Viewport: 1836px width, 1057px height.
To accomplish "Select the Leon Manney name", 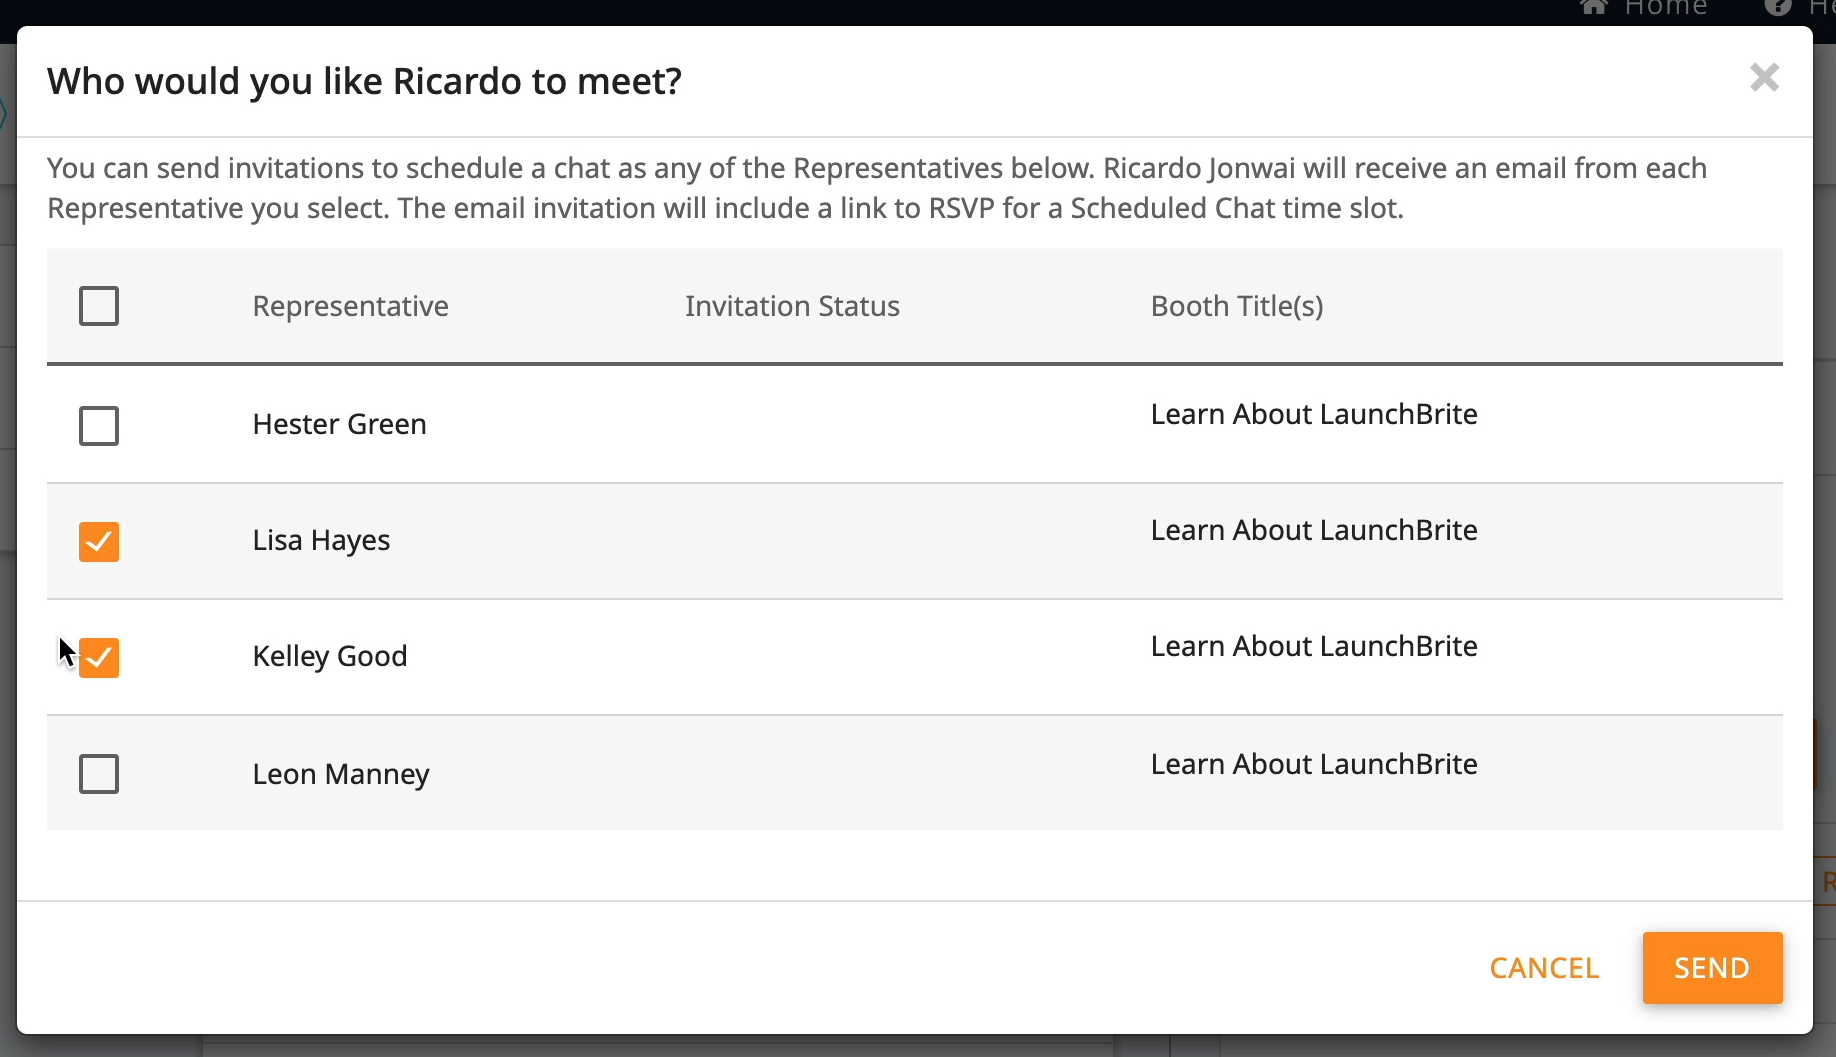I will (x=341, y=774).
